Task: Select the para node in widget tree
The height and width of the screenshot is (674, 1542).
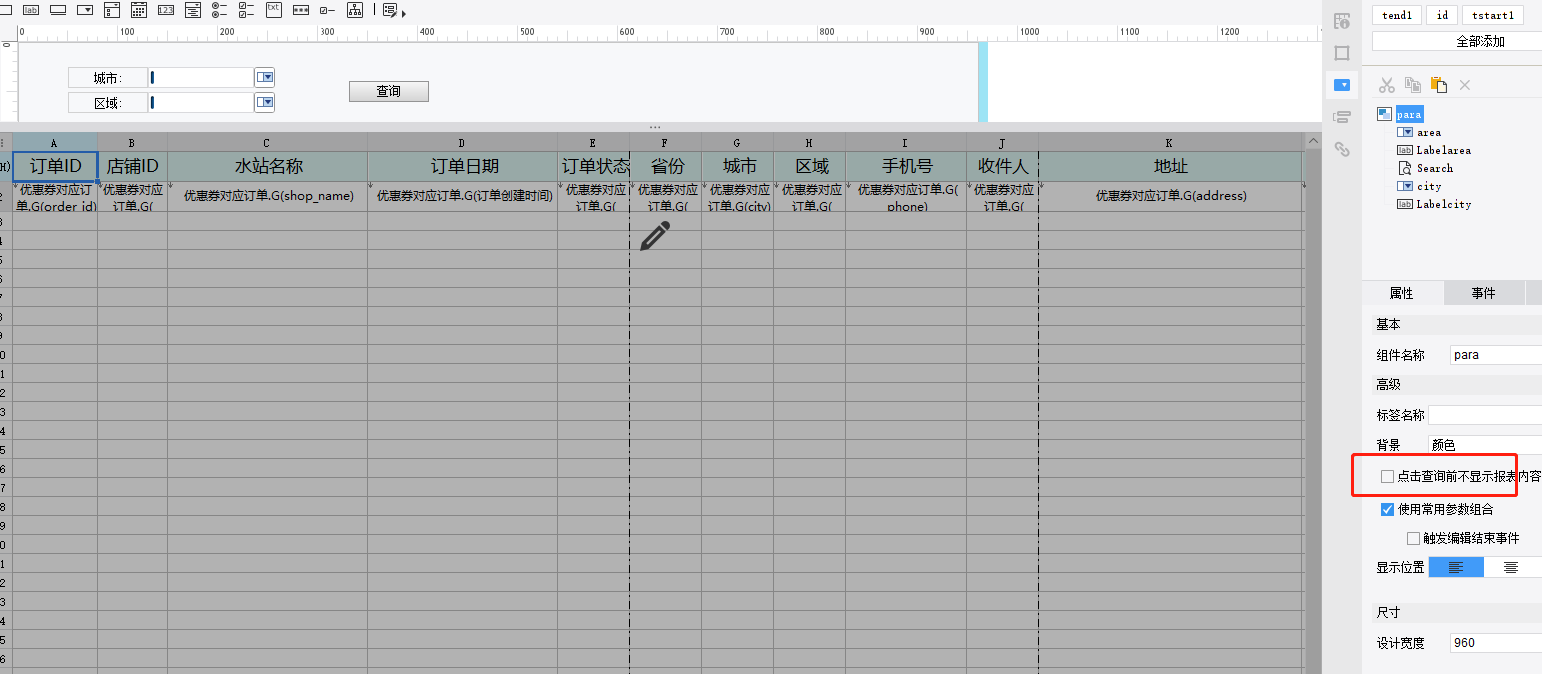Action: 1409,114
